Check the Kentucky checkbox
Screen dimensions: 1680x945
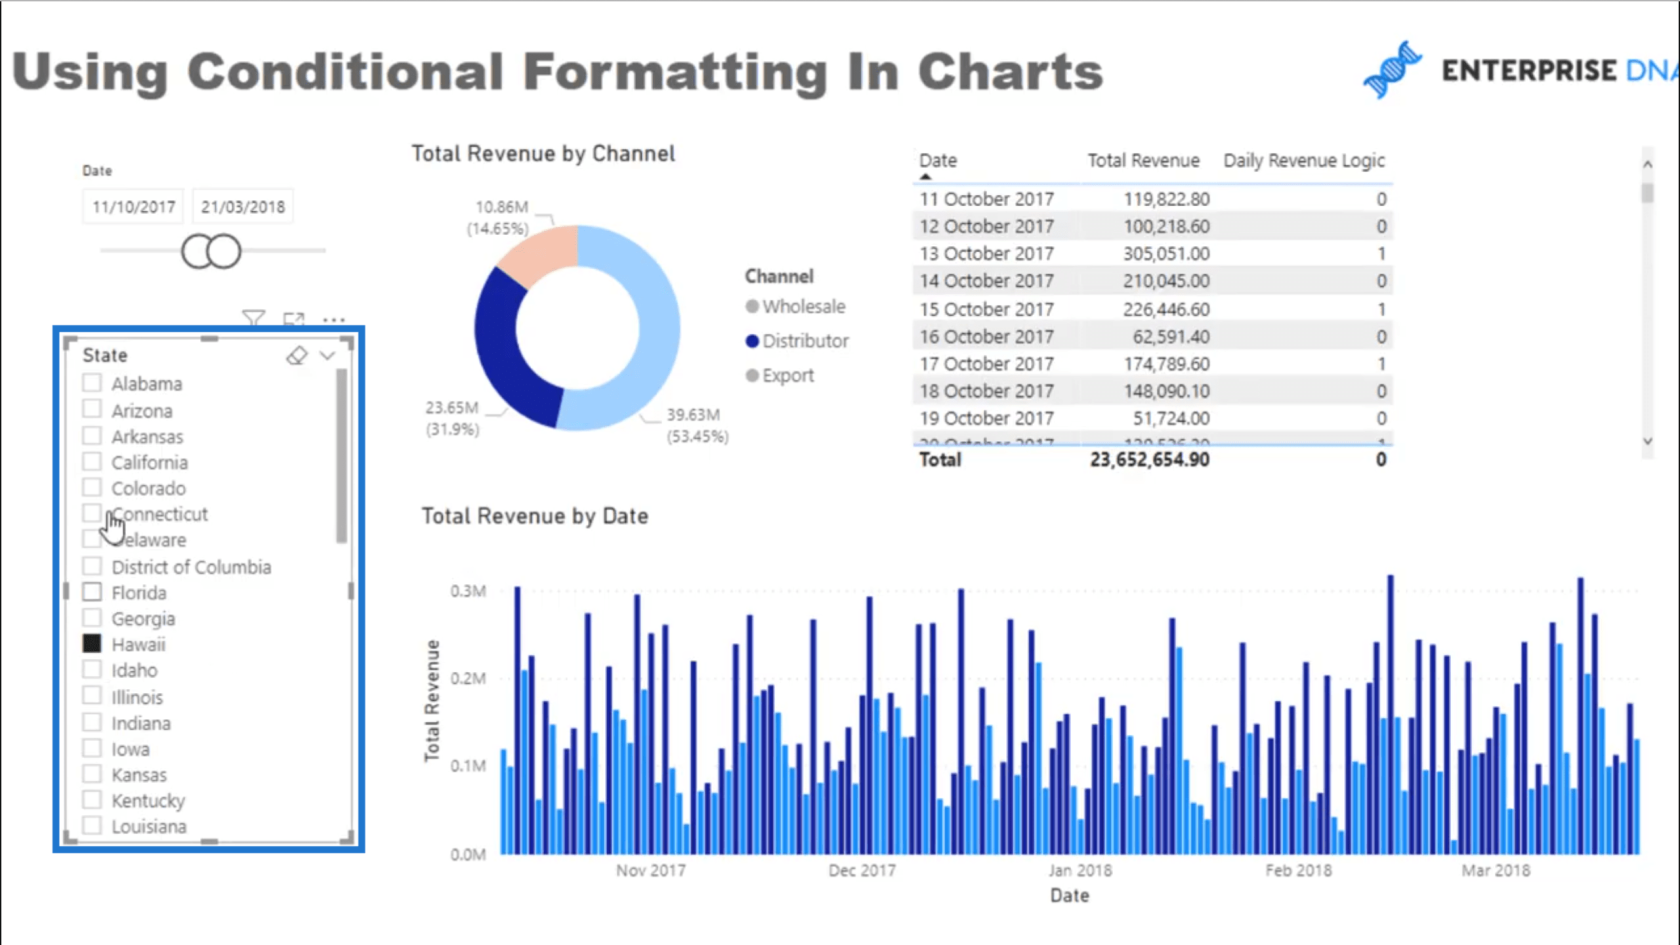point(92,800)
